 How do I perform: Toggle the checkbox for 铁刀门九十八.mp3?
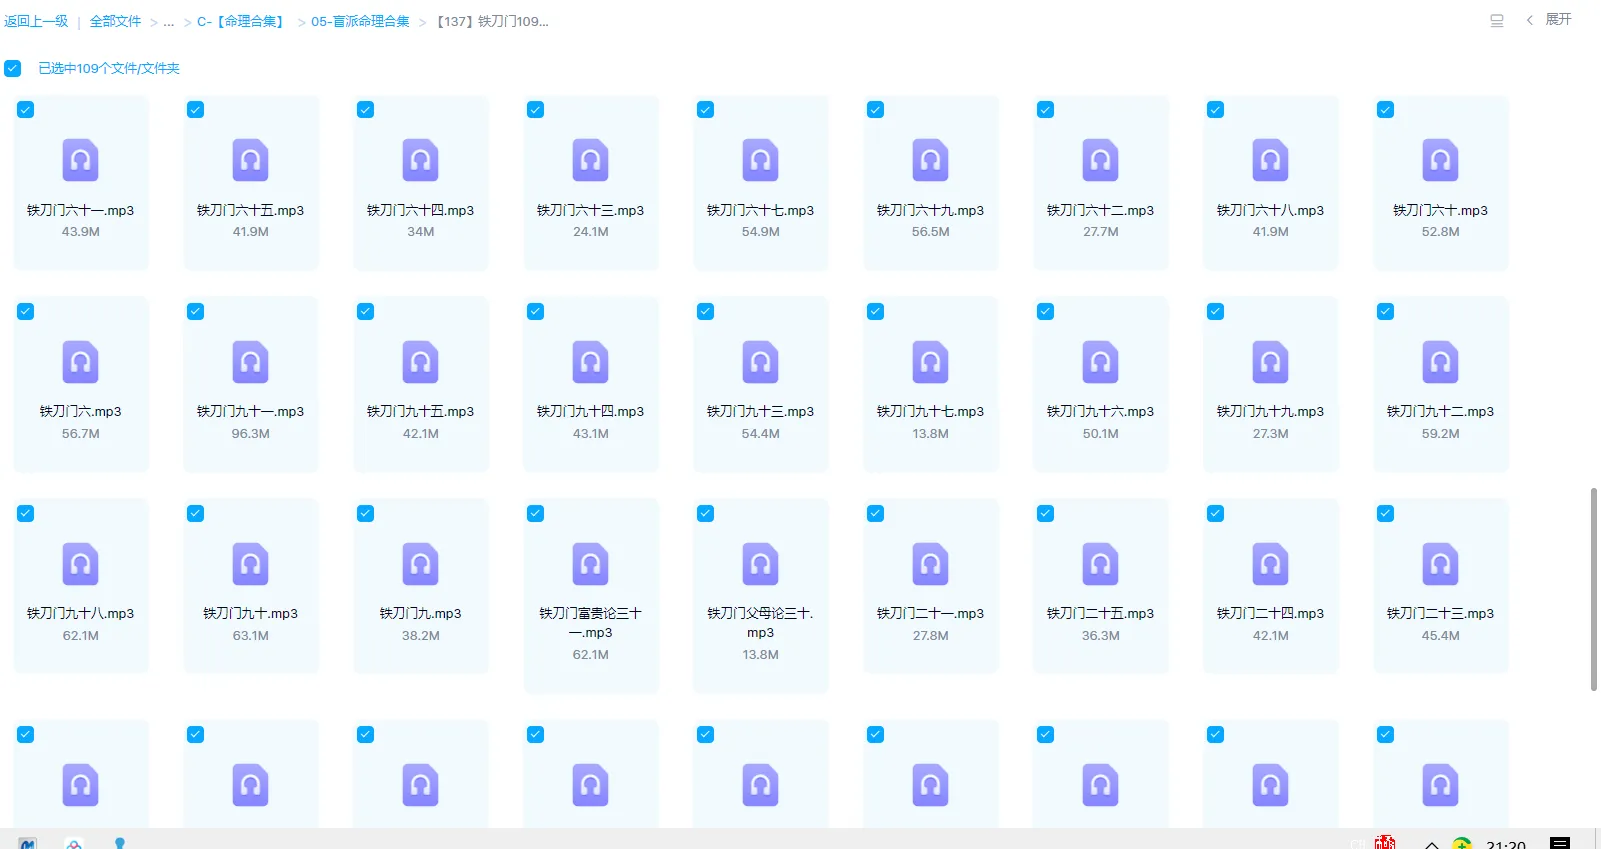pos(26,514)
